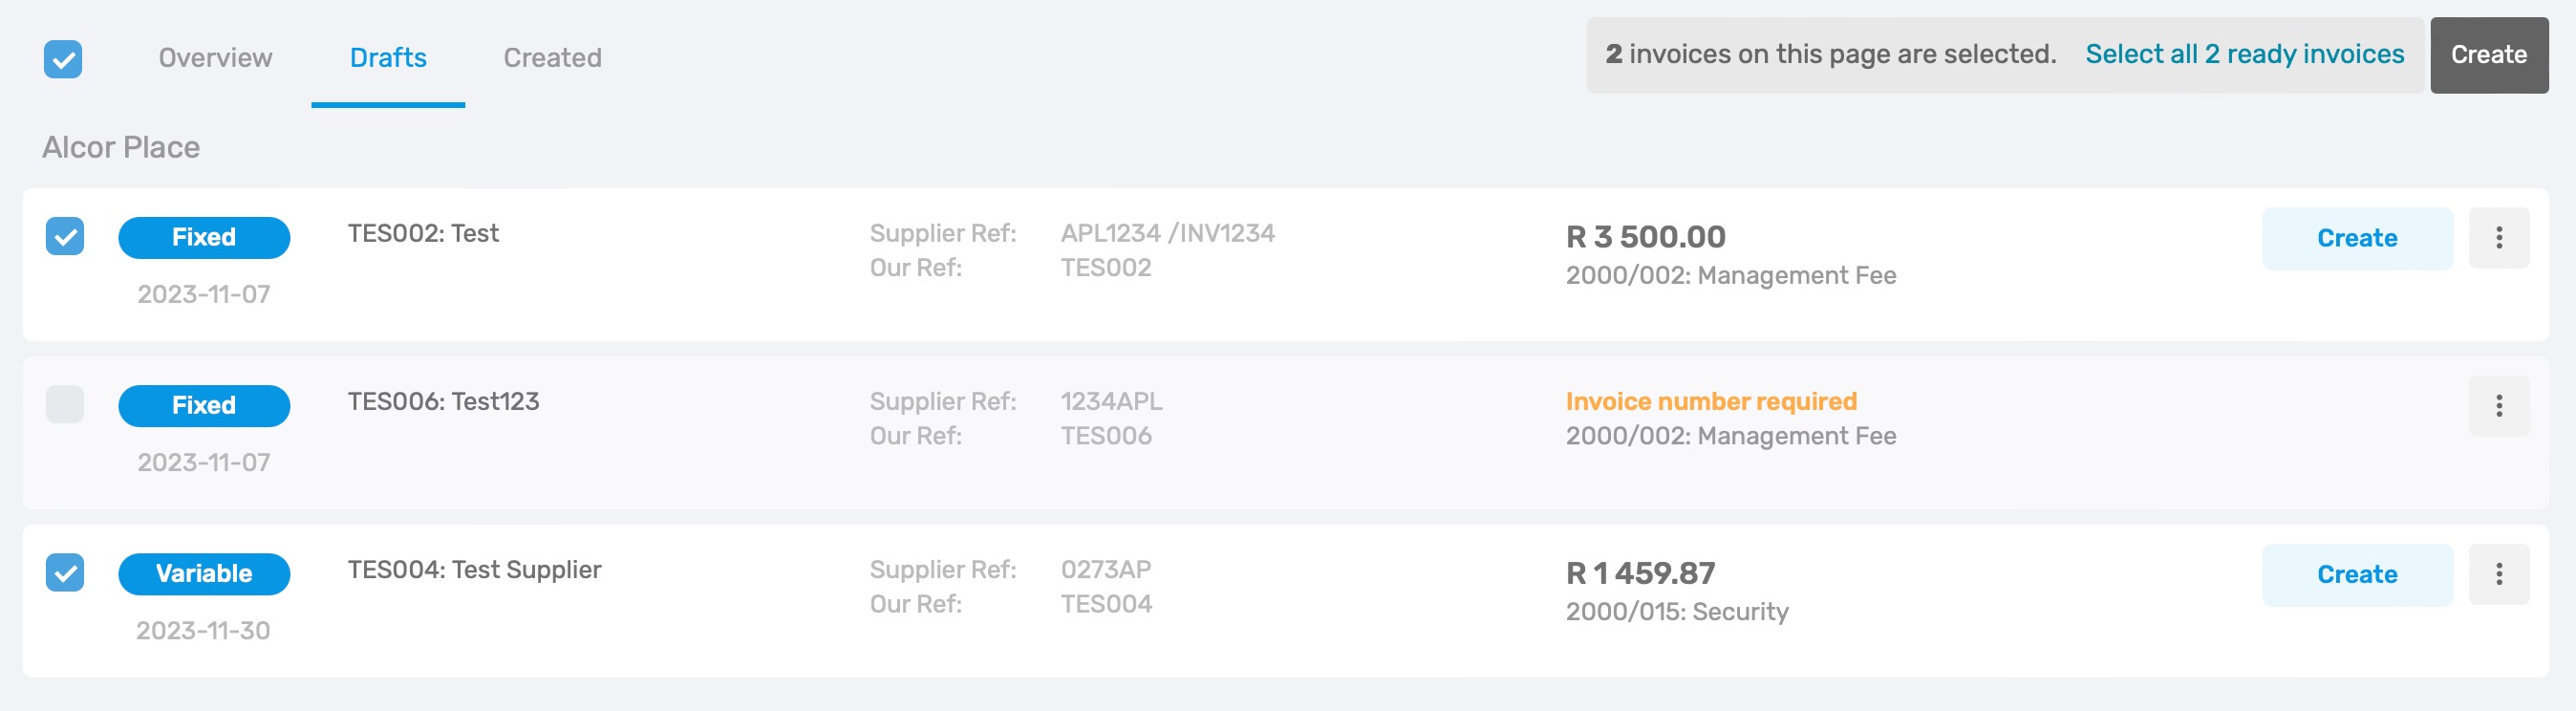Create the R 3 500.00 invoice
2576x711 pixels.
pyautogui.click(x=2357, y=238)
